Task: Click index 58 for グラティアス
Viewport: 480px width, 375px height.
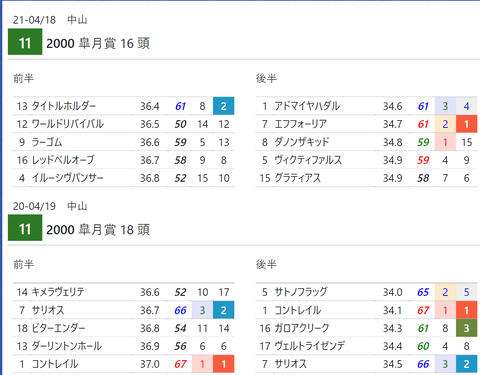Action: pyautogui.click(x=423, y=178)
